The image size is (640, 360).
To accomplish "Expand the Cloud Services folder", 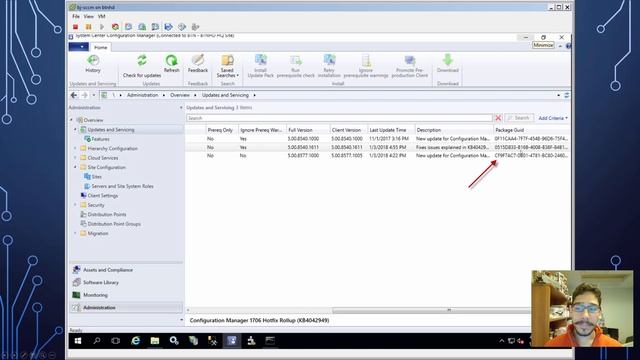I will 75,158.
